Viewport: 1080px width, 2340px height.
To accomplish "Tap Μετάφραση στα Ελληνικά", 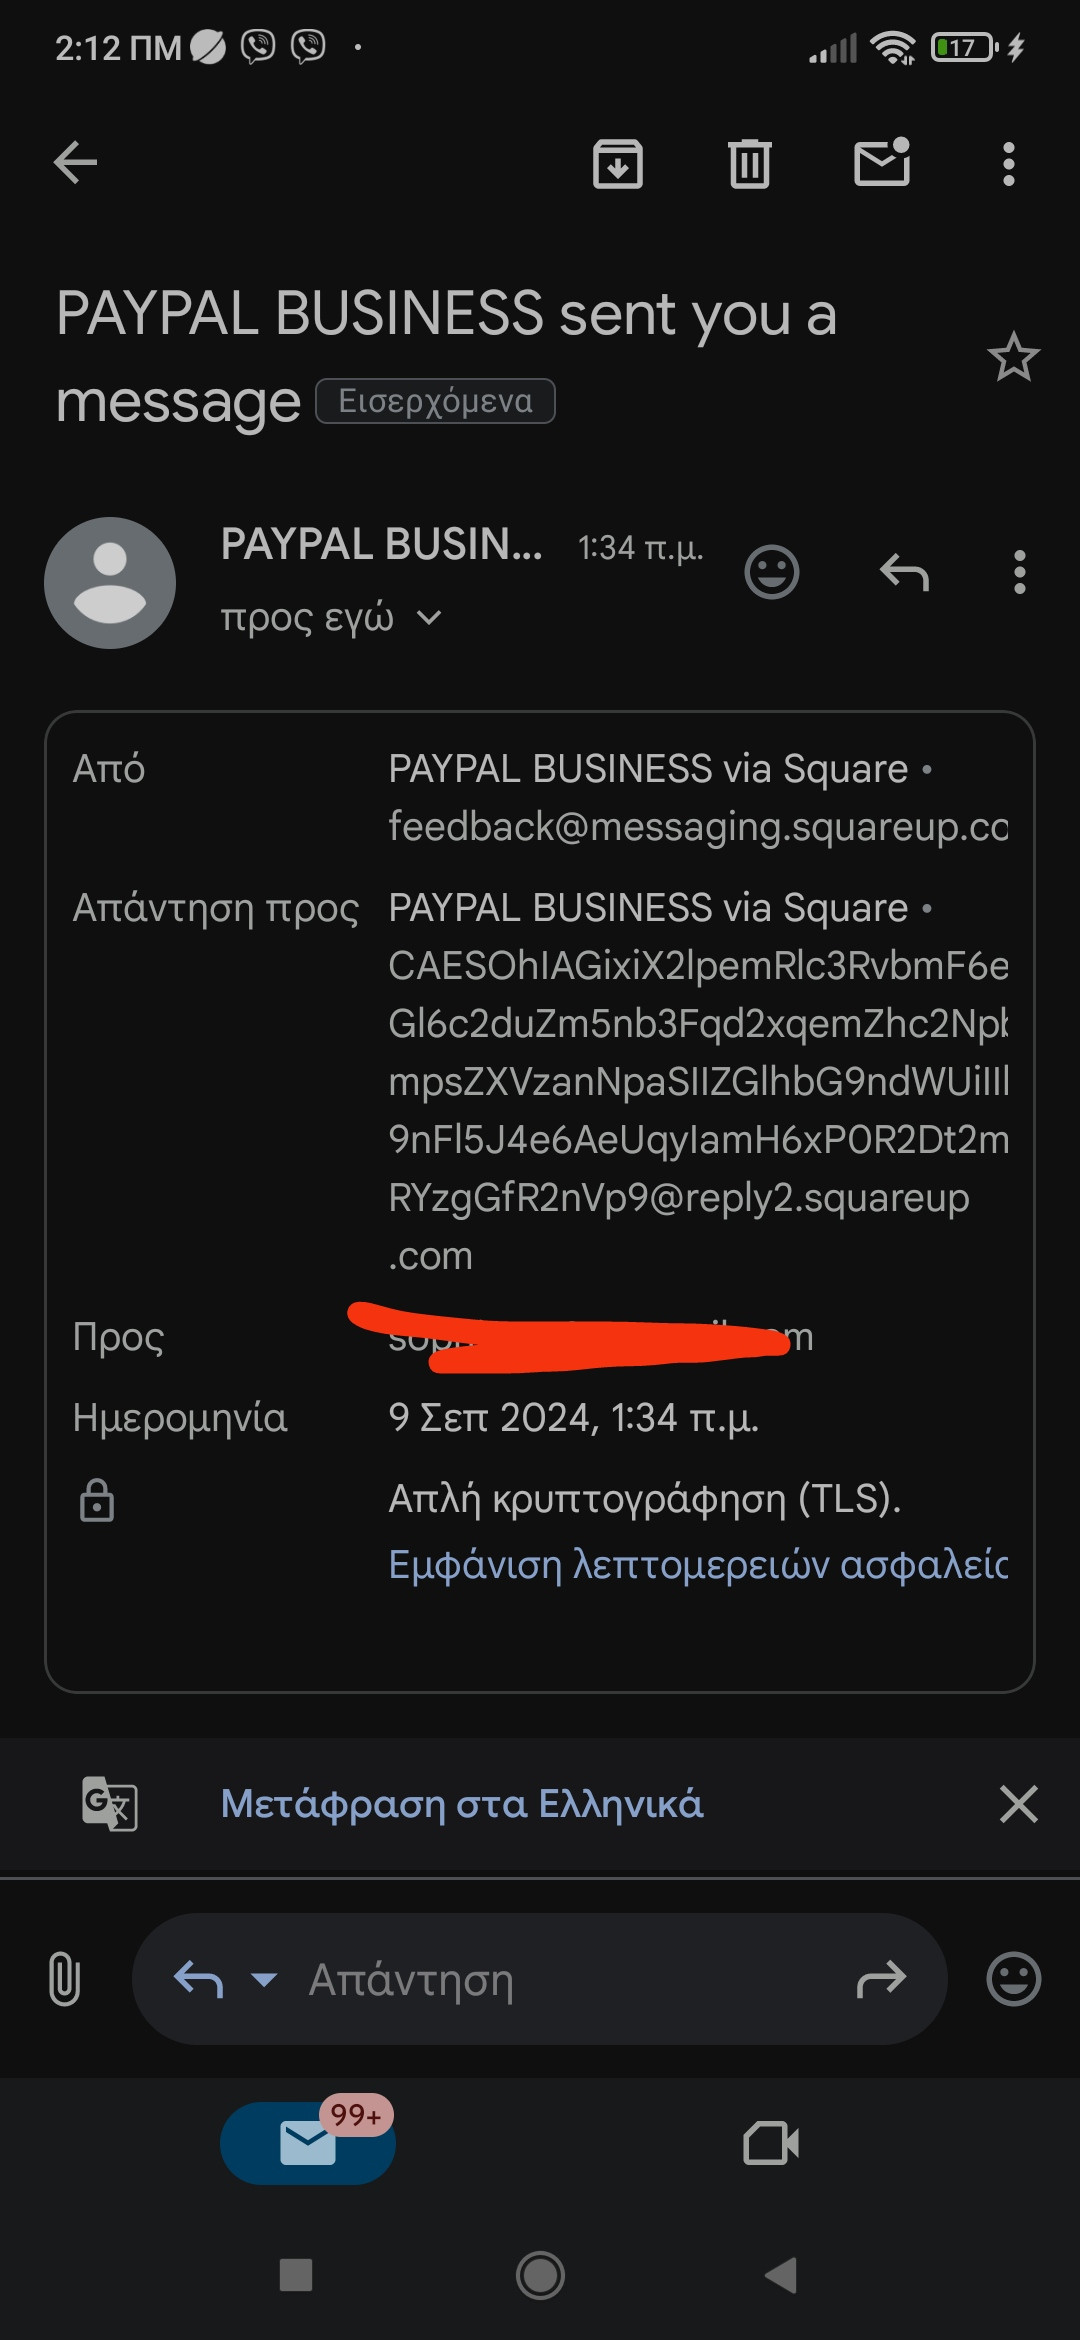I will point(462,1804).
